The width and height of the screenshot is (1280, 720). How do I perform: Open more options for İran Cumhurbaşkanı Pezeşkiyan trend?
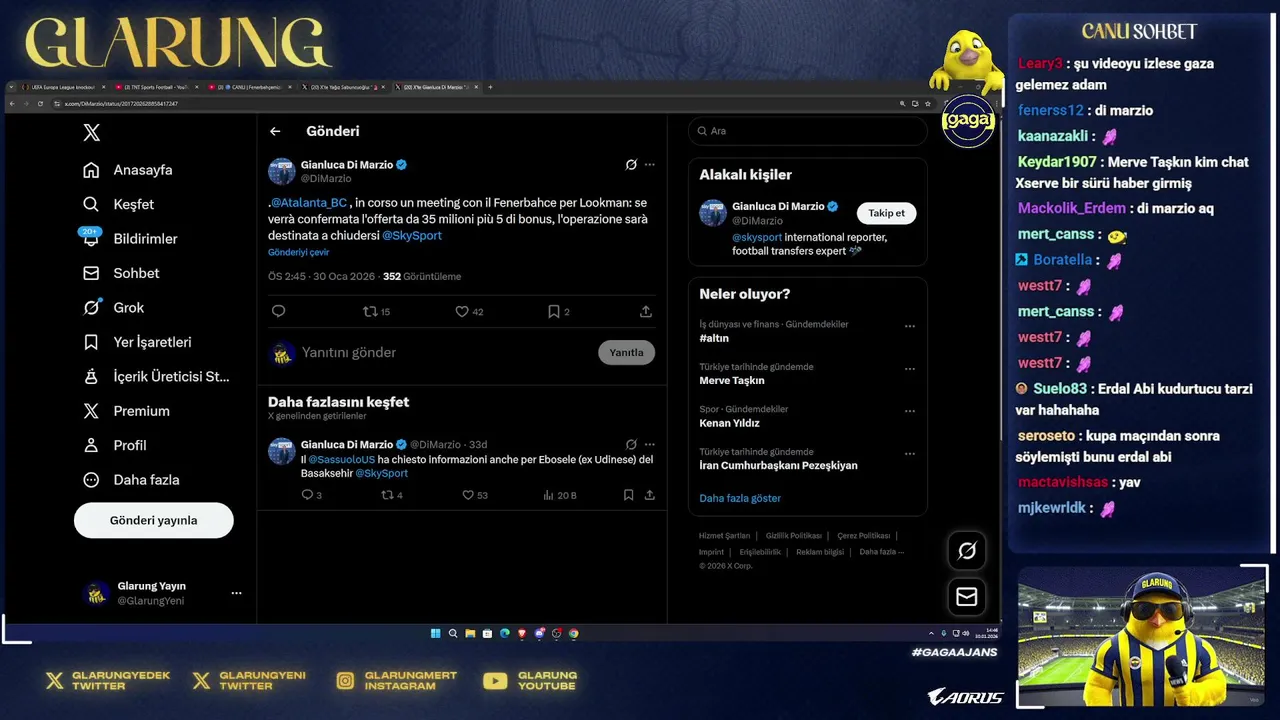coord(910,453)
